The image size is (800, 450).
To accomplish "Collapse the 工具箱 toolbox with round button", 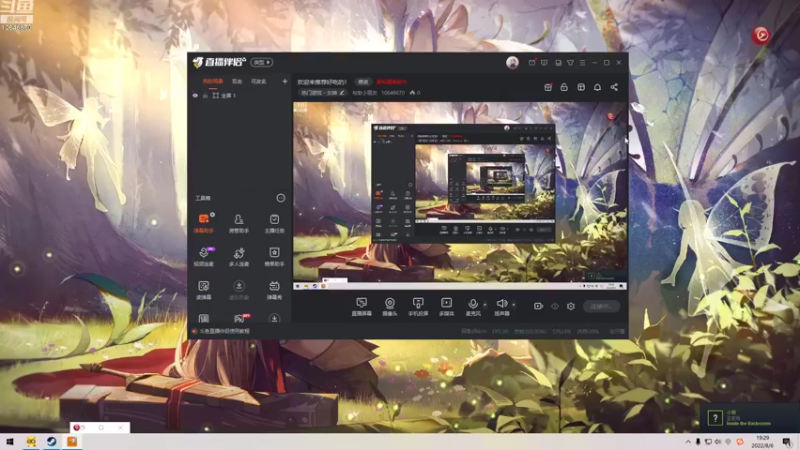I will pos(281,198).
